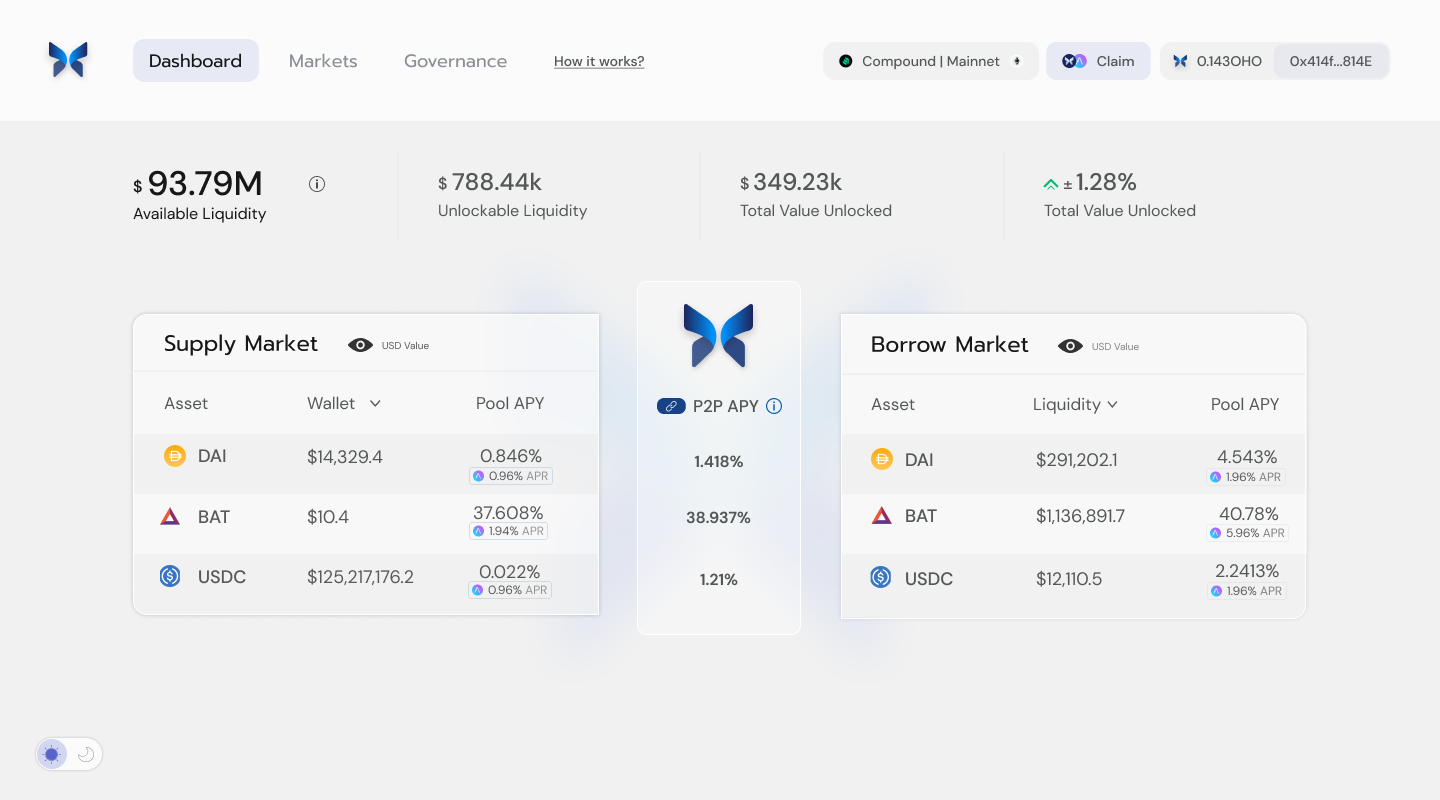
Task: Click the P2P APY info icon
Action: coord(774,406)
